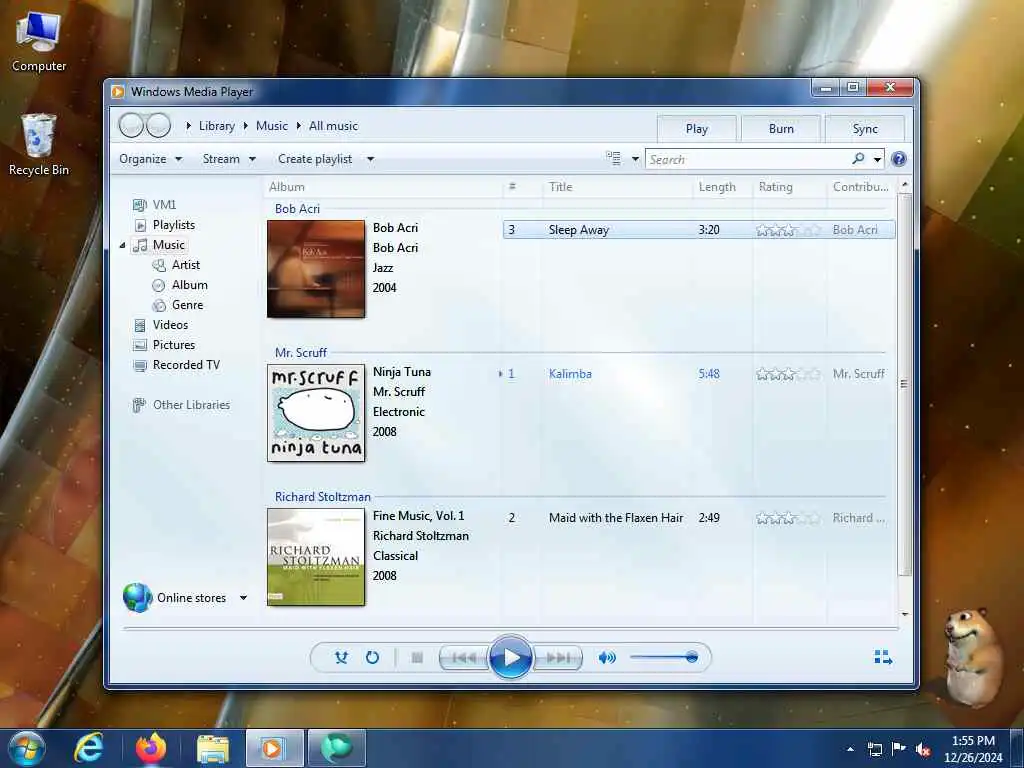The width and height of the screenshot is (1024, 768).
Task: Toggle repeat mode button
Action: [x=372, y=658]
